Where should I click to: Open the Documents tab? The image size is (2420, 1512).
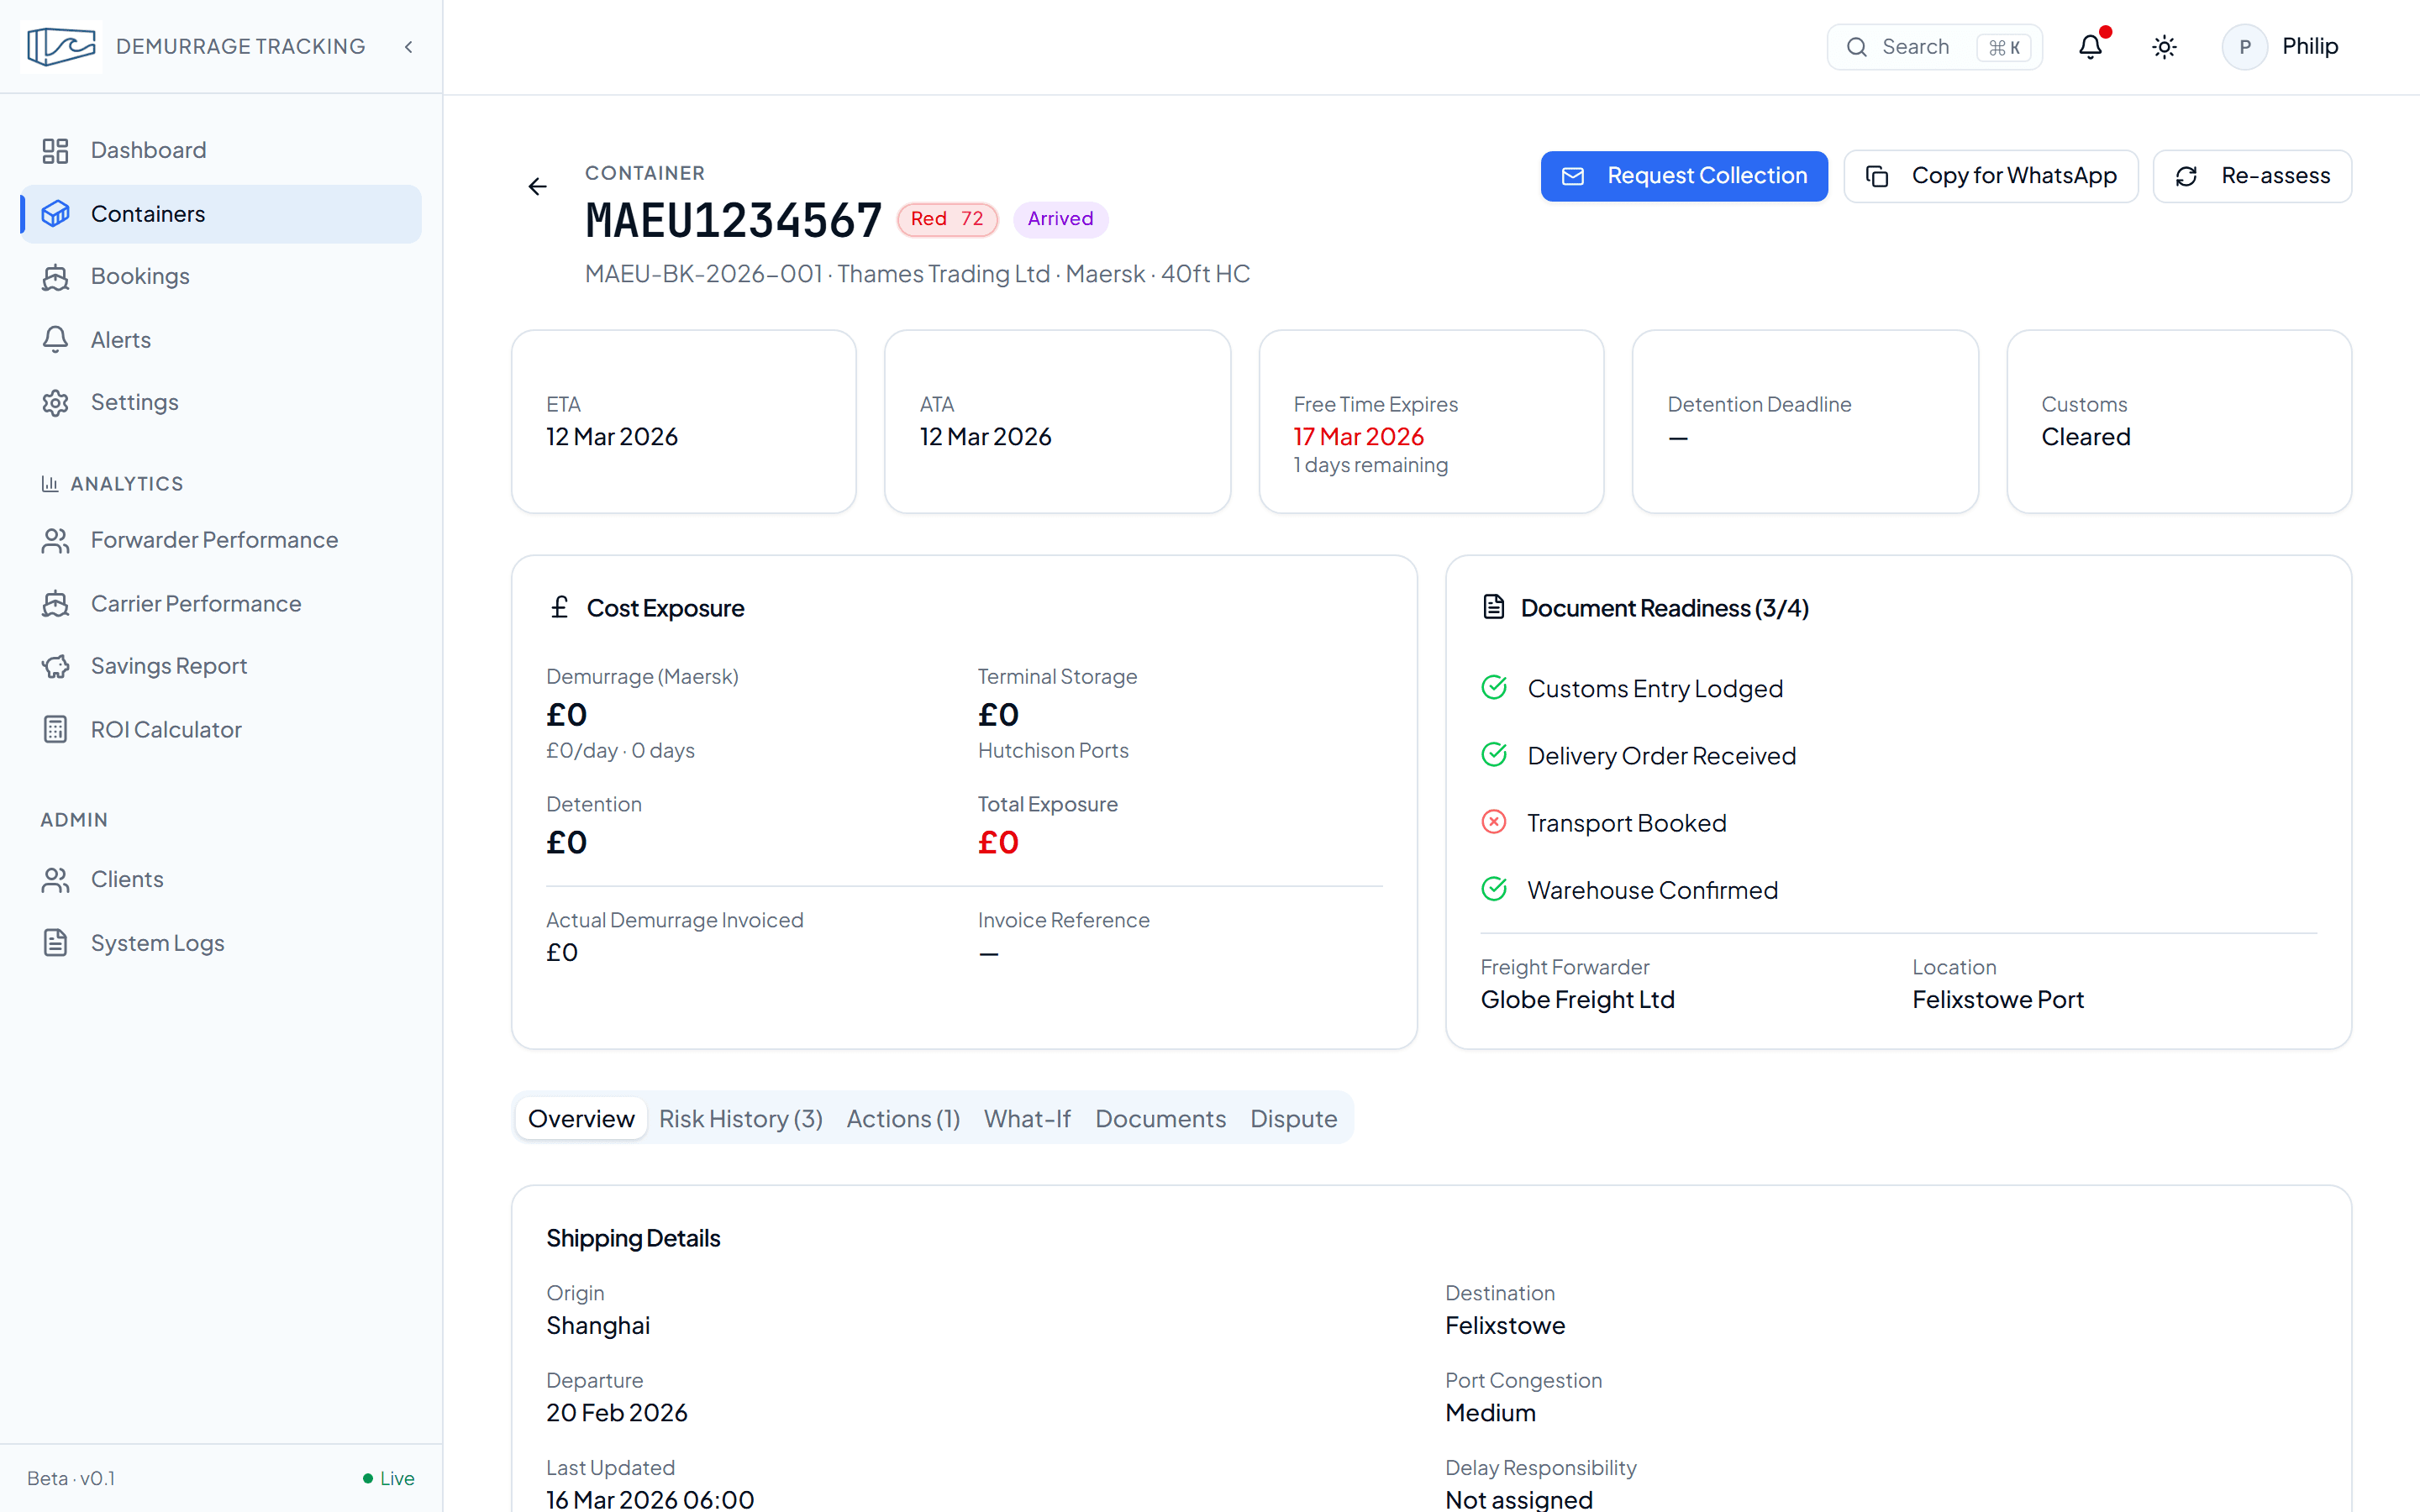coord(1160,1118)
